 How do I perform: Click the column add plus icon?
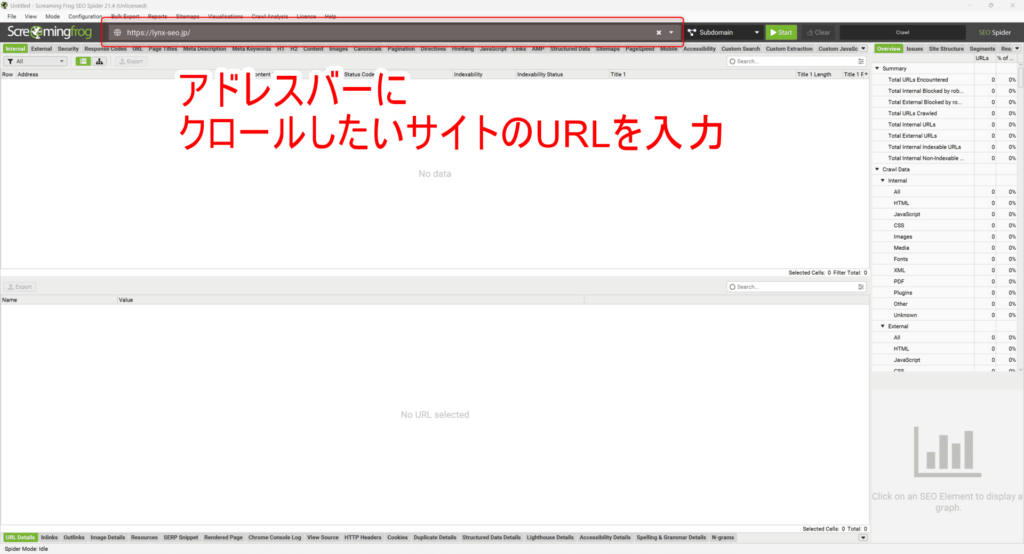click(865, 74)
